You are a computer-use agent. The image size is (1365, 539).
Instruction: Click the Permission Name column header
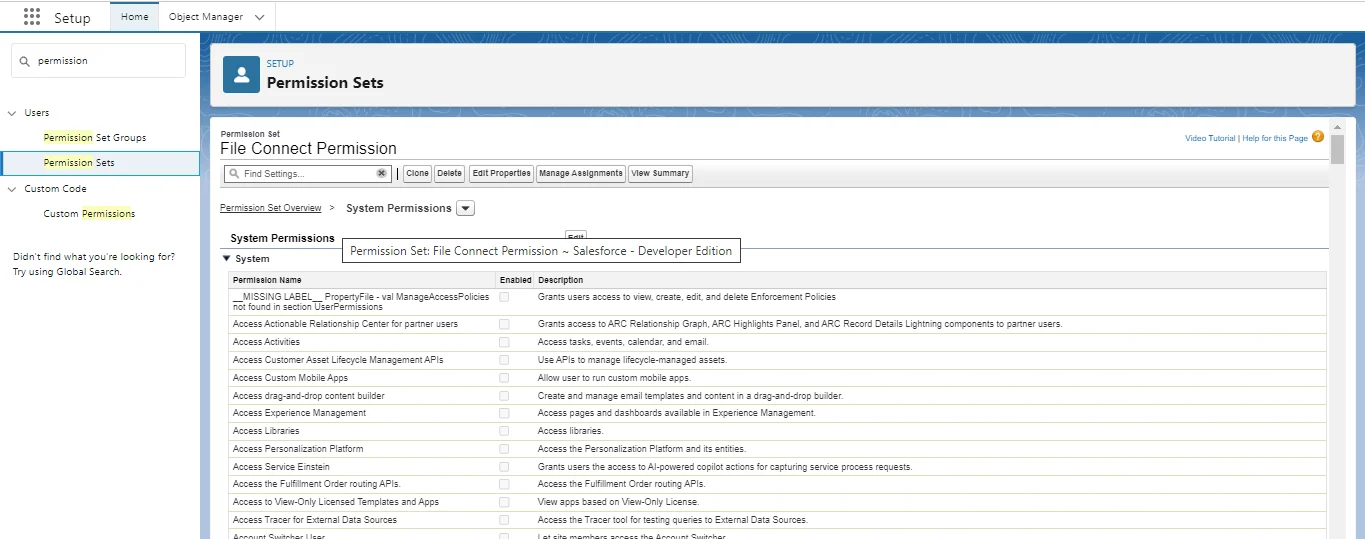coord(267,280)
